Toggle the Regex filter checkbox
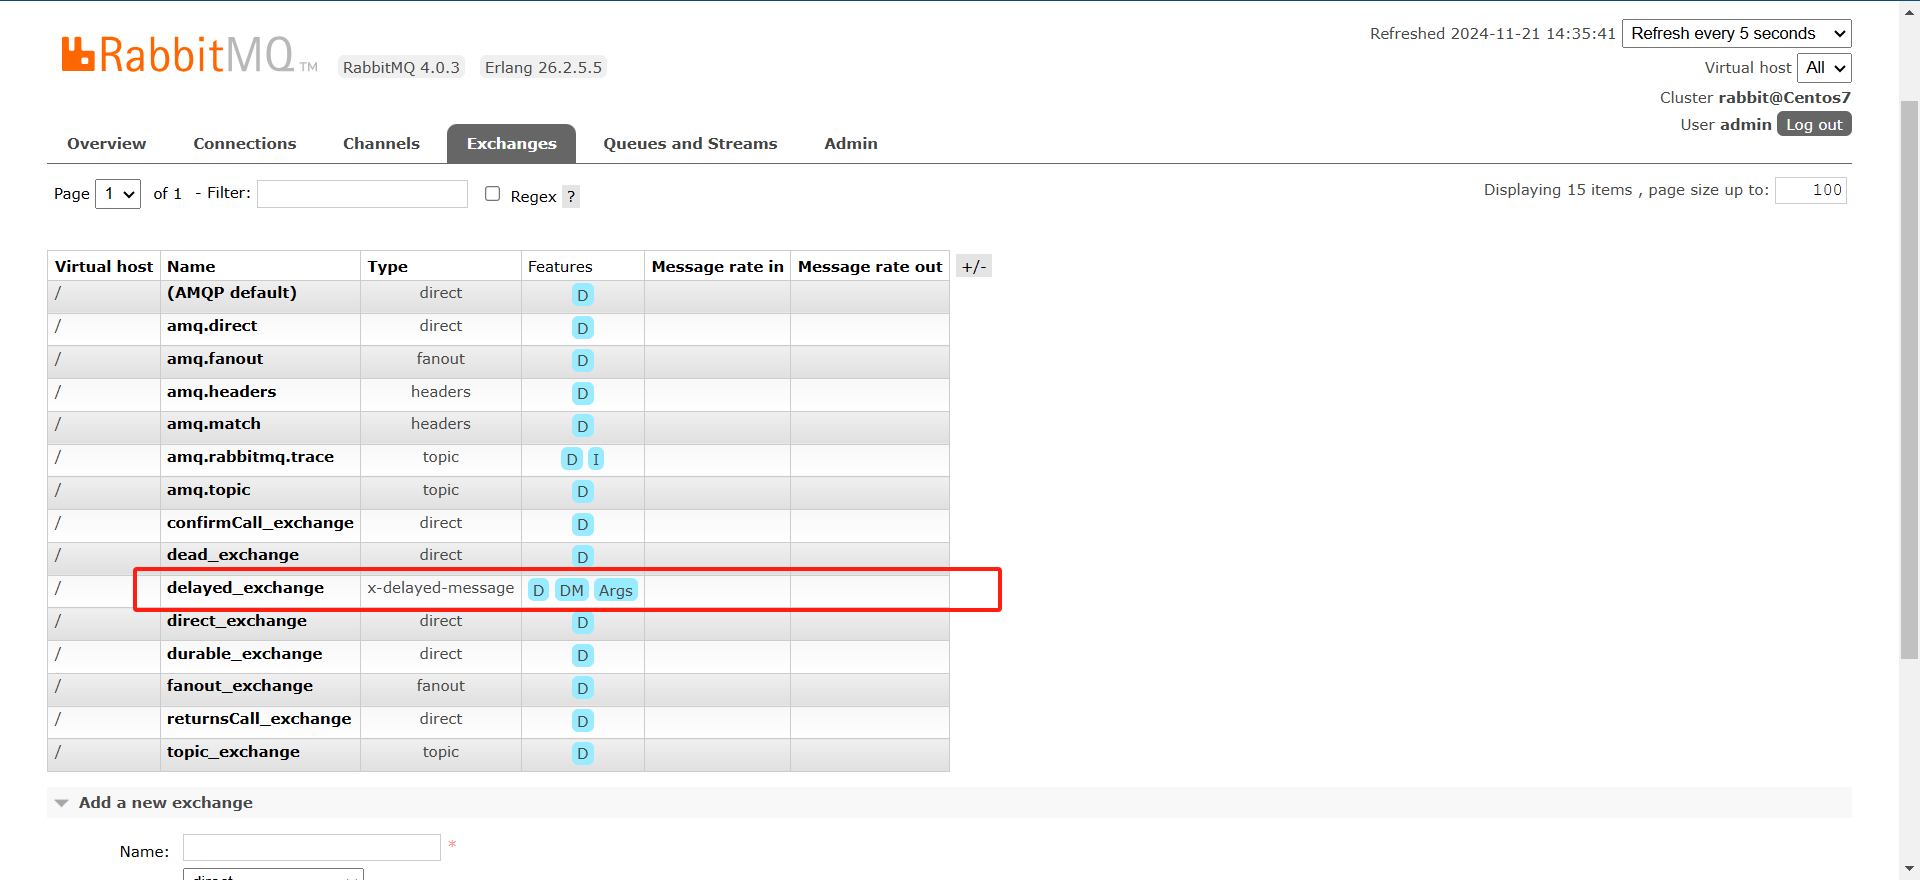 [x=492, y=194]
